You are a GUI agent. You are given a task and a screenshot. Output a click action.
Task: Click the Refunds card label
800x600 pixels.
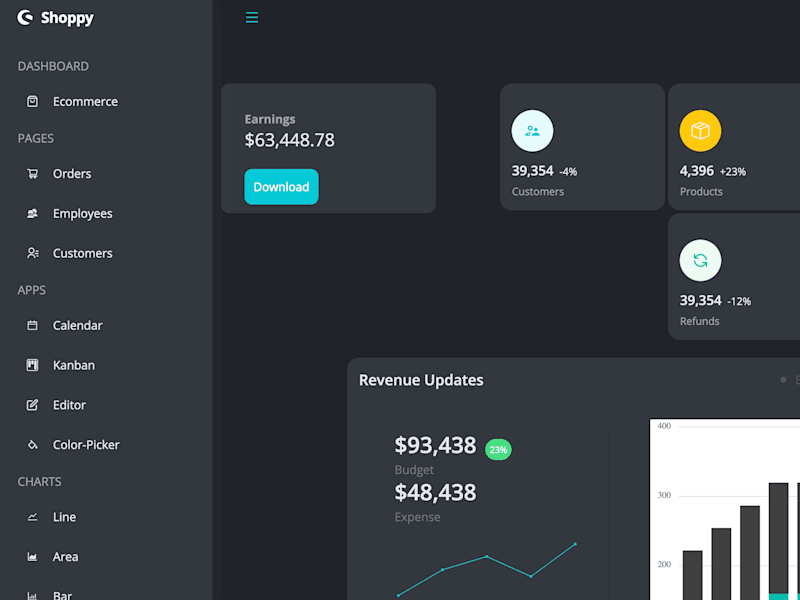tap(699, 321)
